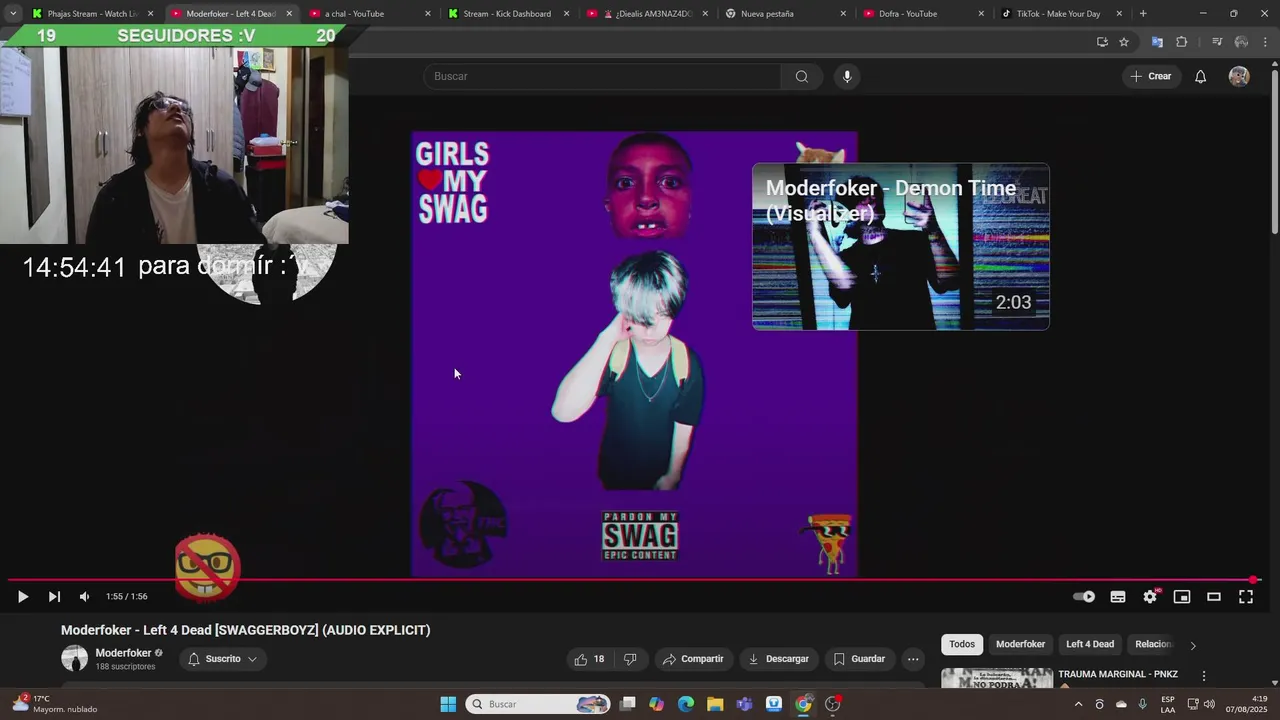Open the browser extensions puzzle icon

tap(1181, 42)
